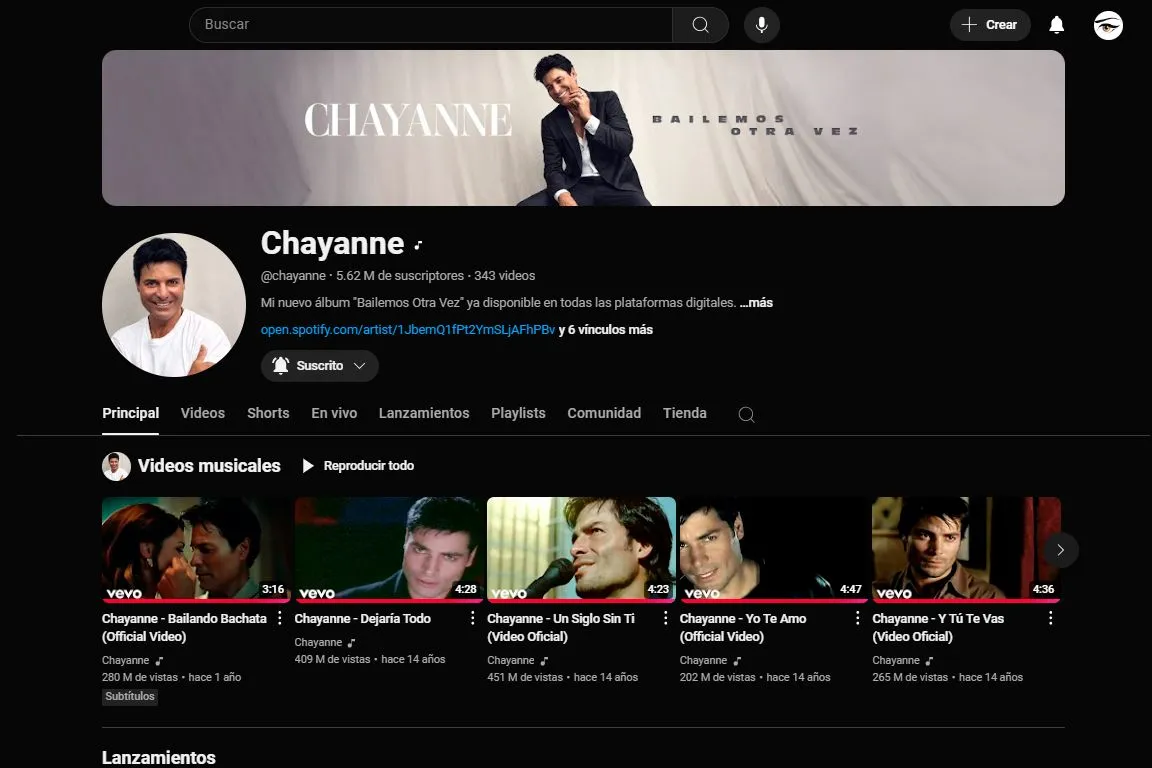Activate voice search microphone

click(x=761, y=25)
